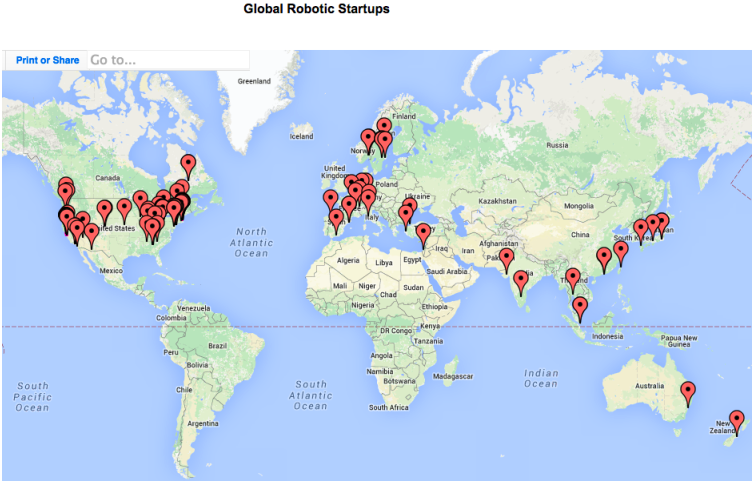This screenshot has width=753, height=484.
Task: Click the 'Indonesia' label
Action: click(x=607, y=336)
